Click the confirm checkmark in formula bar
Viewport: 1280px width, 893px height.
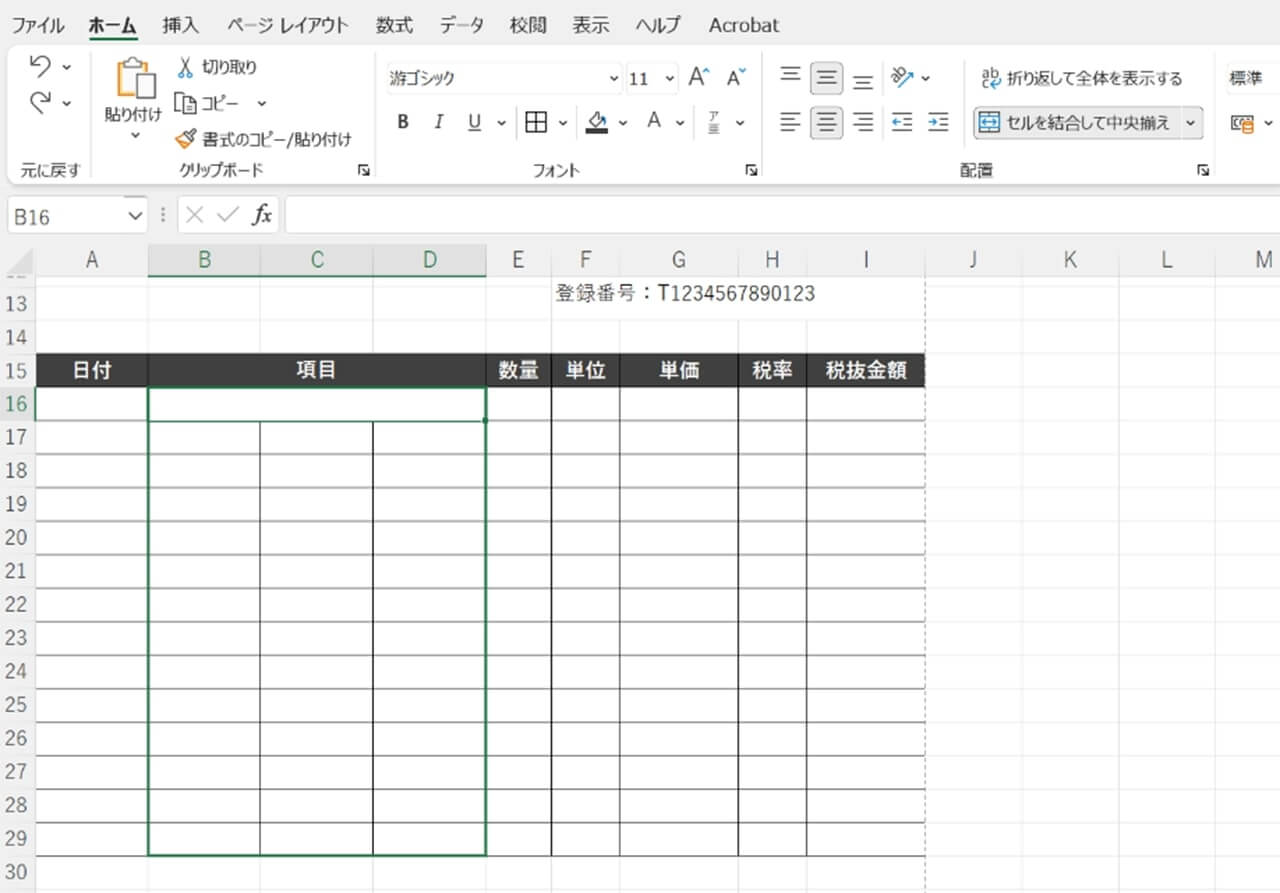[x=228, y=215]
